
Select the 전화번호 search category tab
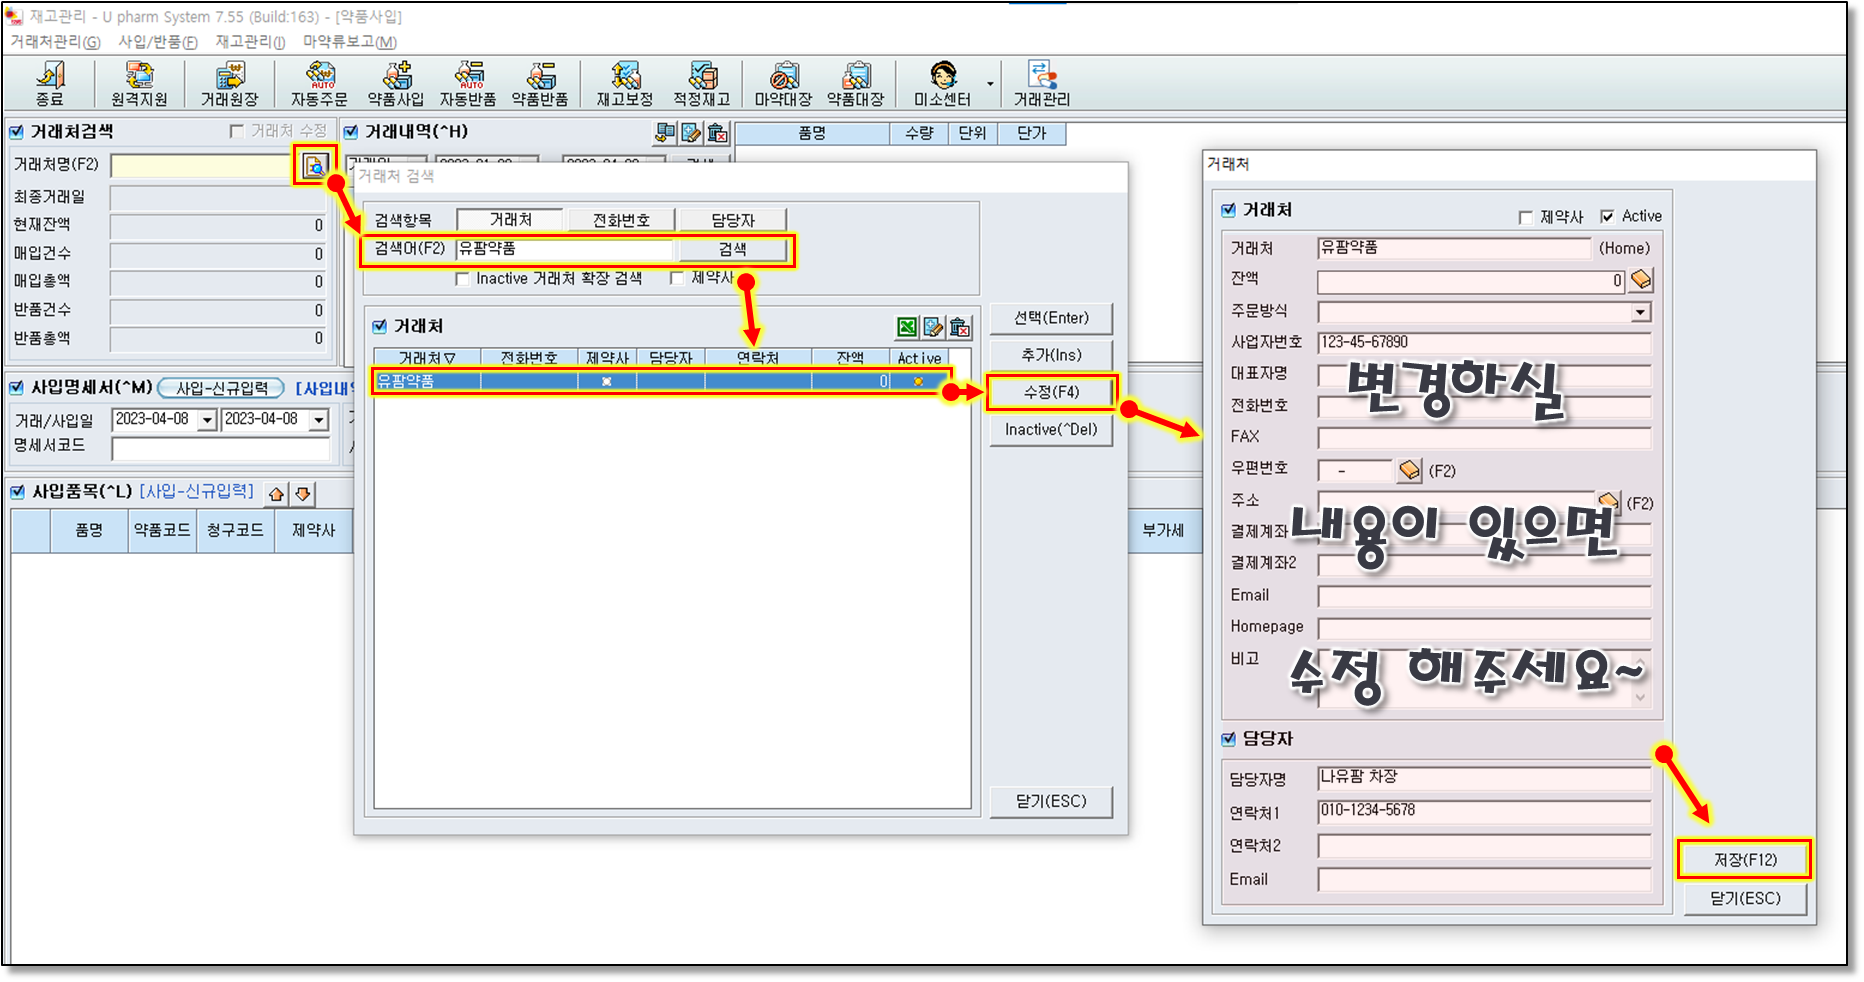[621, 220]
